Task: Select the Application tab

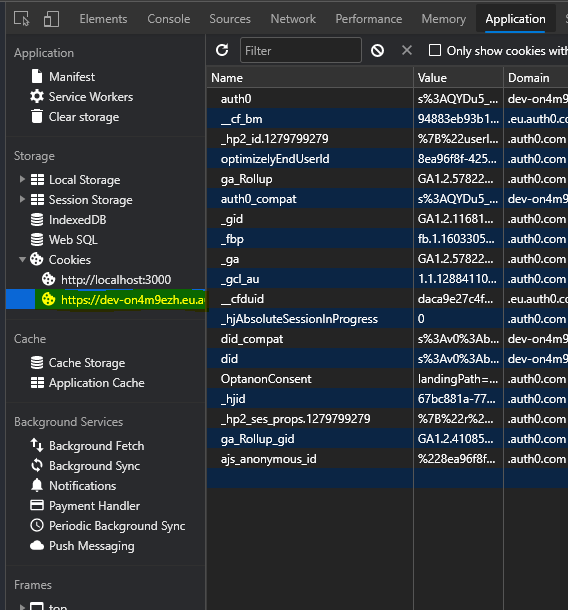Action: [515, 19]
